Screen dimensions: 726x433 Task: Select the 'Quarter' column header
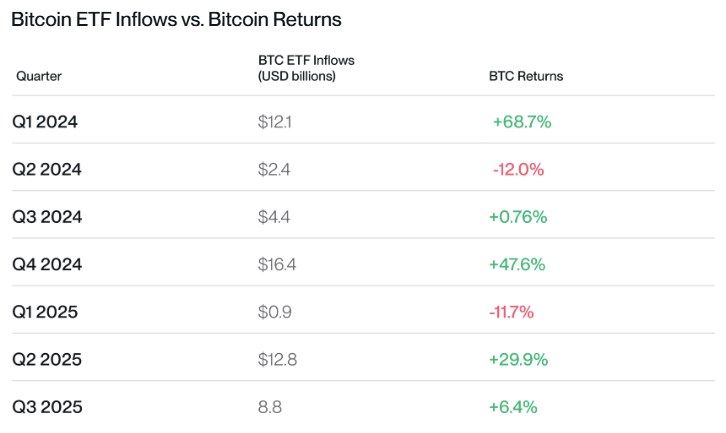coord(39,76)
